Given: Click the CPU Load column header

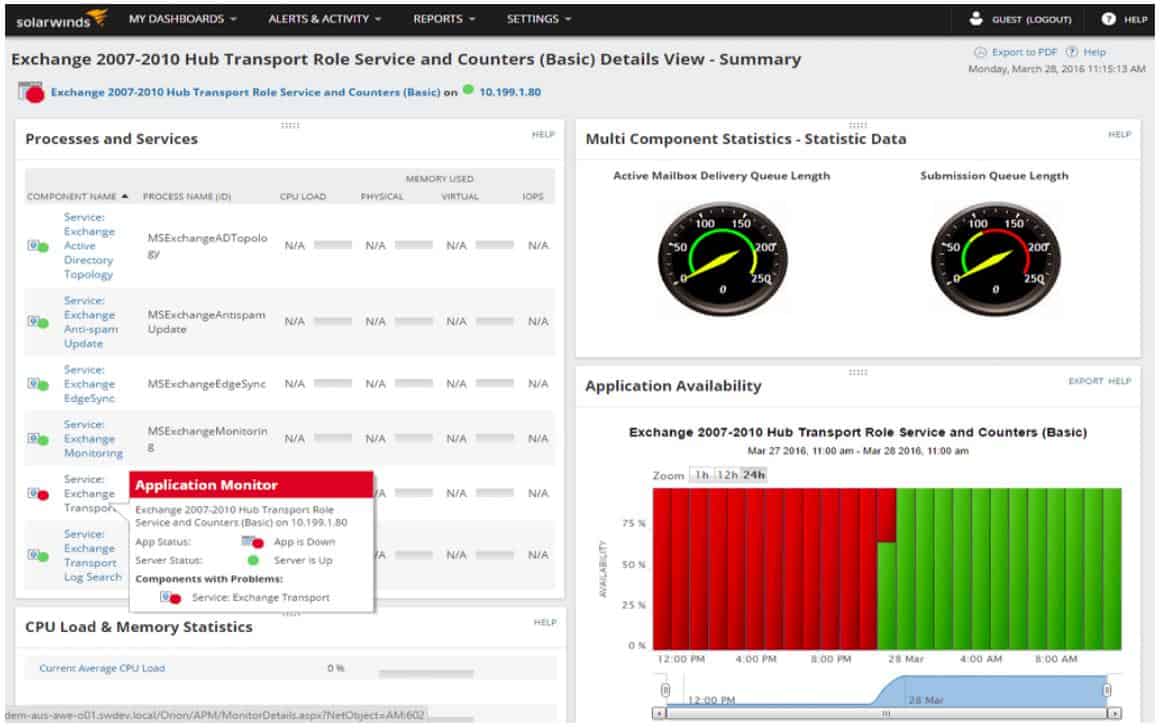Looking at the screenshot, I should tap(303, 197).
